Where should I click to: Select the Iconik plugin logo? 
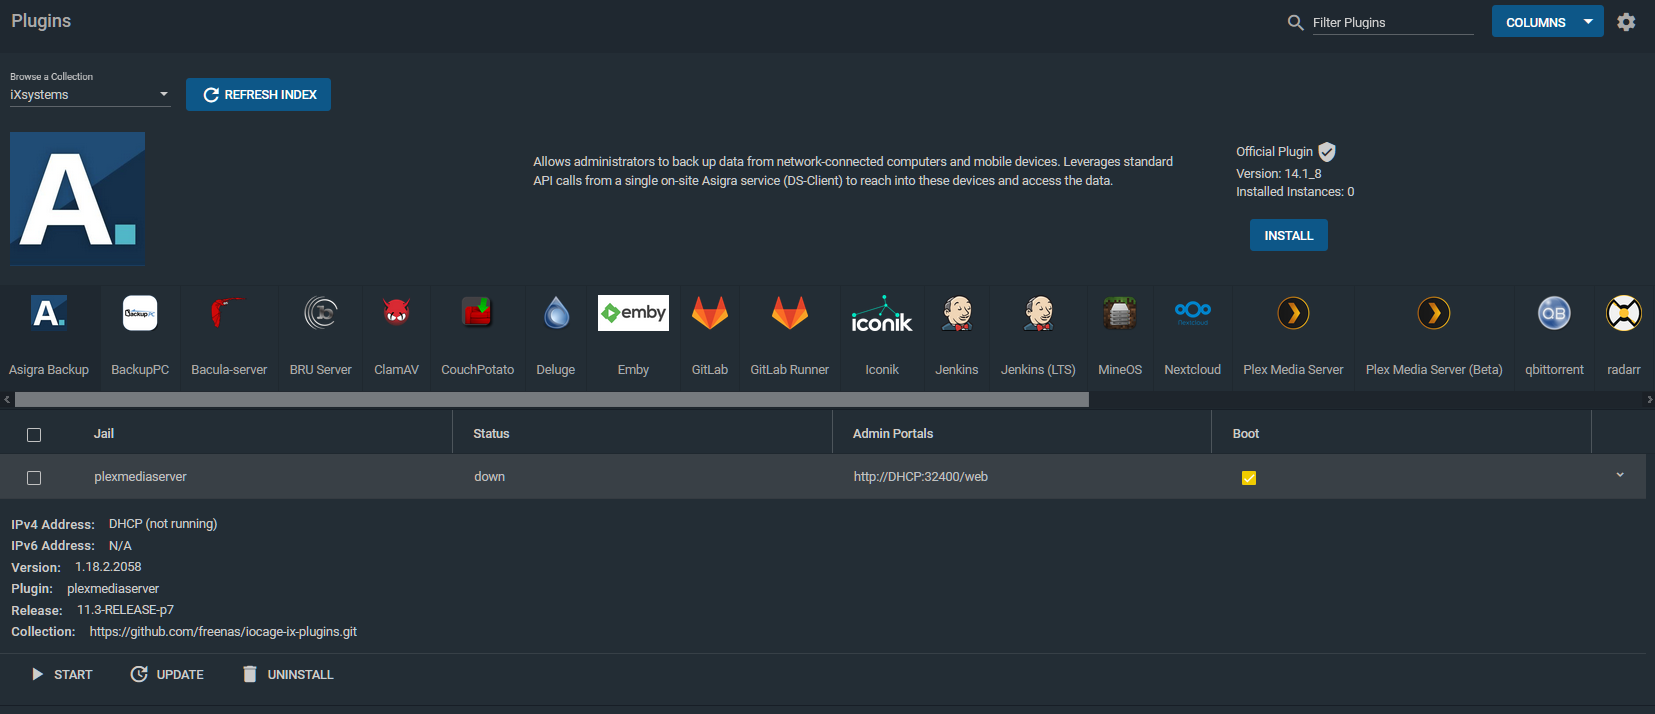882,313
